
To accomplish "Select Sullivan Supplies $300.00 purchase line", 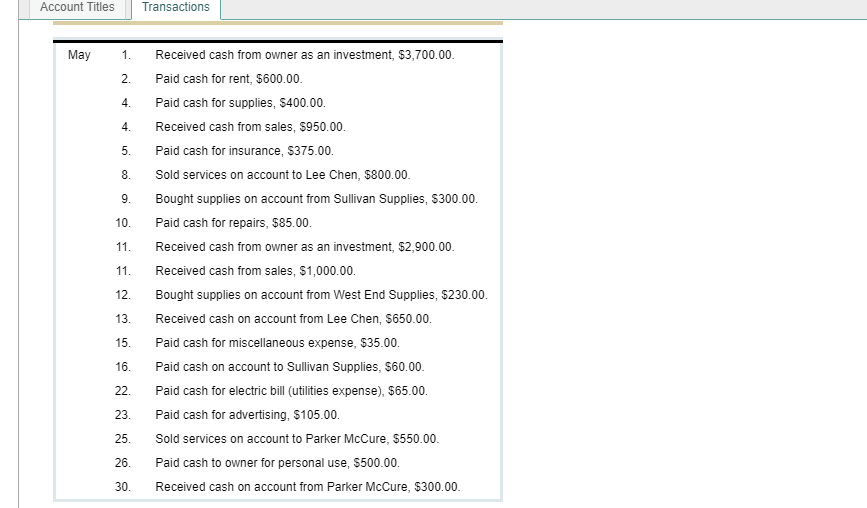I will click(x=316, y=199).
